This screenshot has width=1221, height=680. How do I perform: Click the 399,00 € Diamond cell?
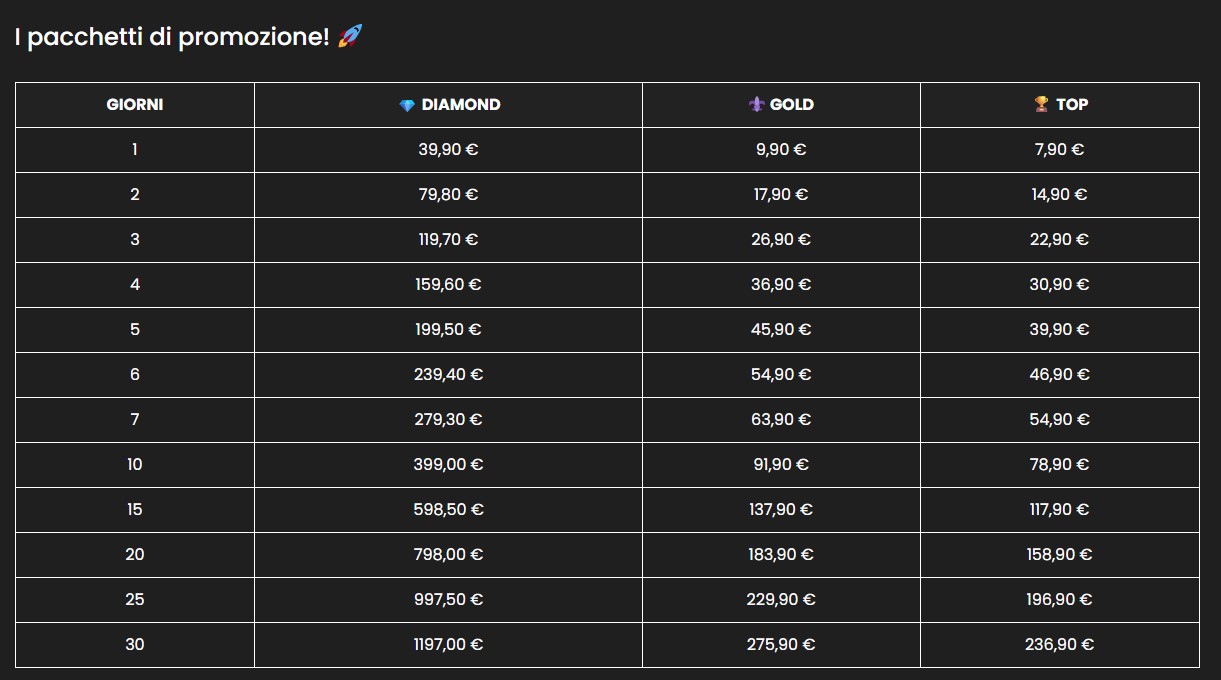pos(448,465)
